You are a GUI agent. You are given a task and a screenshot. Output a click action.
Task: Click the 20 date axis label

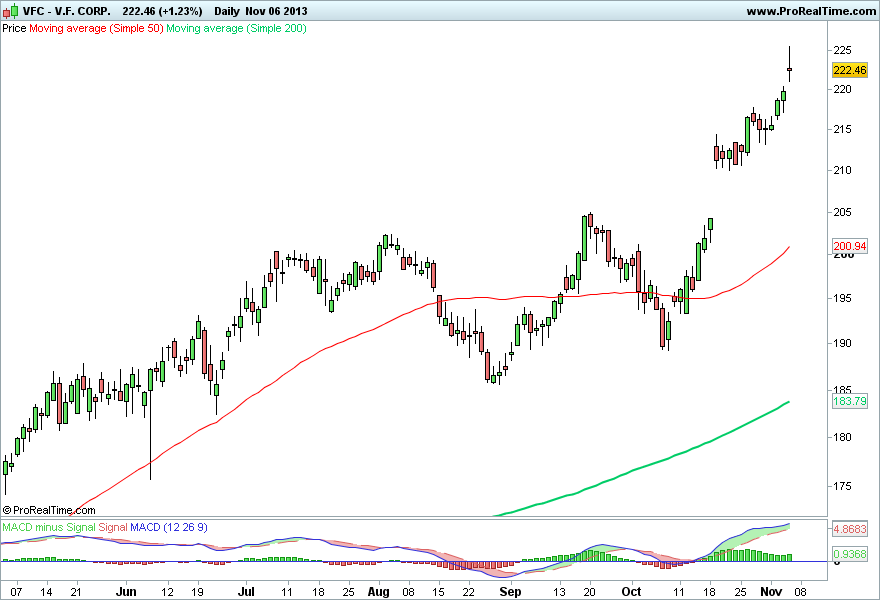click(x=589, y=592)
